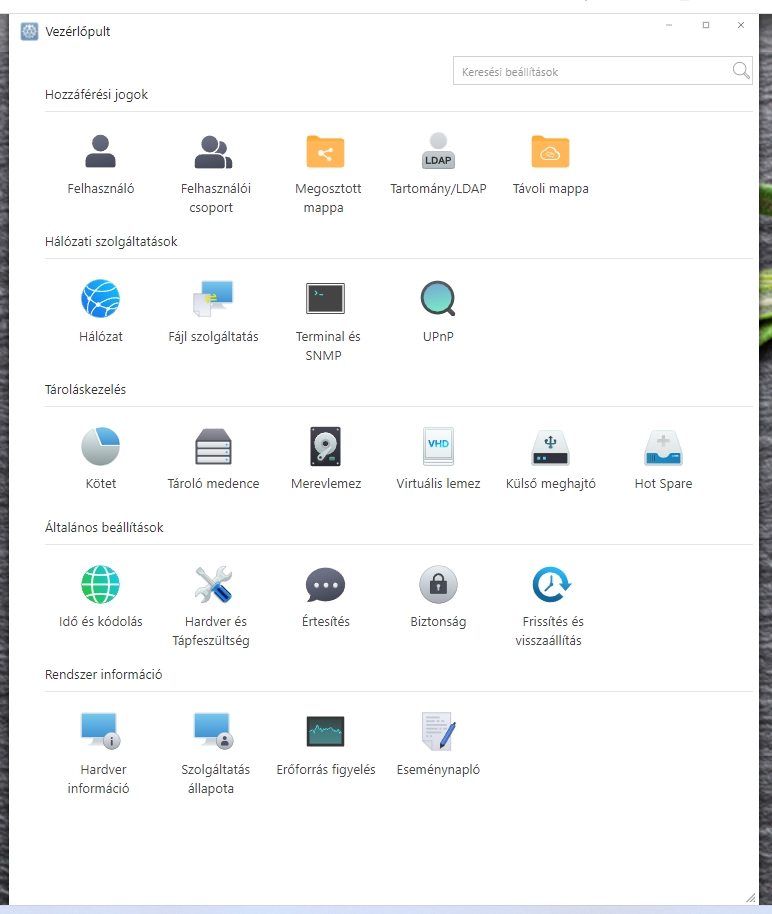
Task: Open the Szolgáltatás állapota icon
Action: click(x=213, y=730)
